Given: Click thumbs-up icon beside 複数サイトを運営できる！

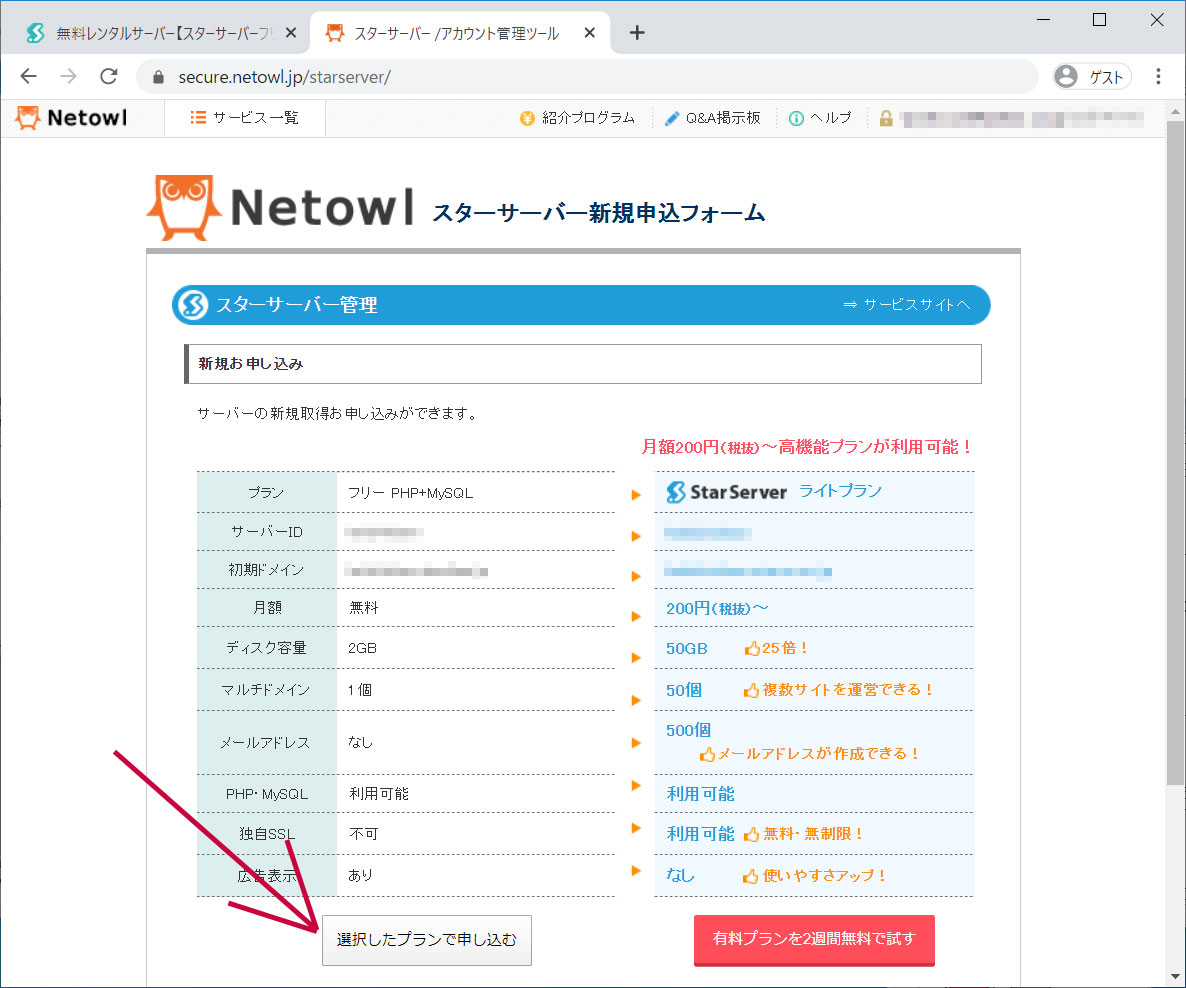Looking at the screenshot, I should tap(751, 690).
